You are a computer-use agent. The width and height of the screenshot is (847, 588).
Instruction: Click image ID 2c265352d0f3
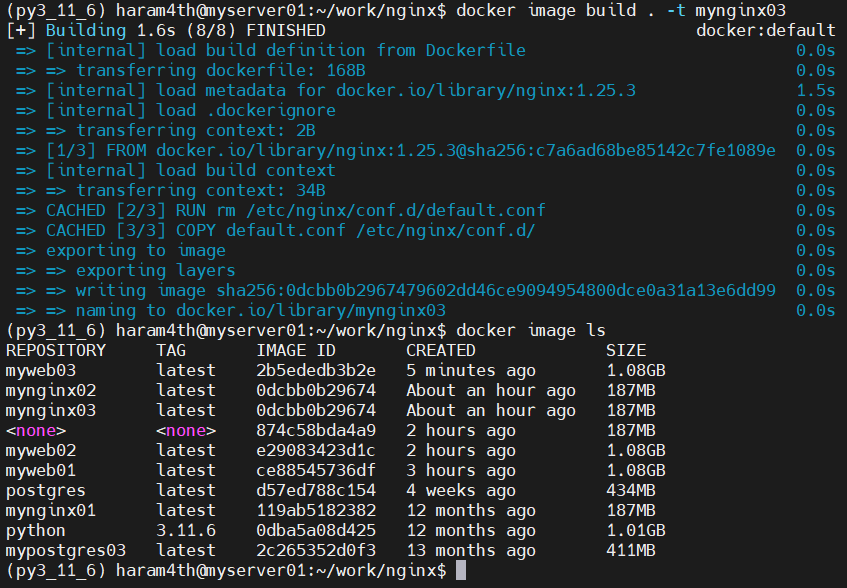(x=316, y=550)
